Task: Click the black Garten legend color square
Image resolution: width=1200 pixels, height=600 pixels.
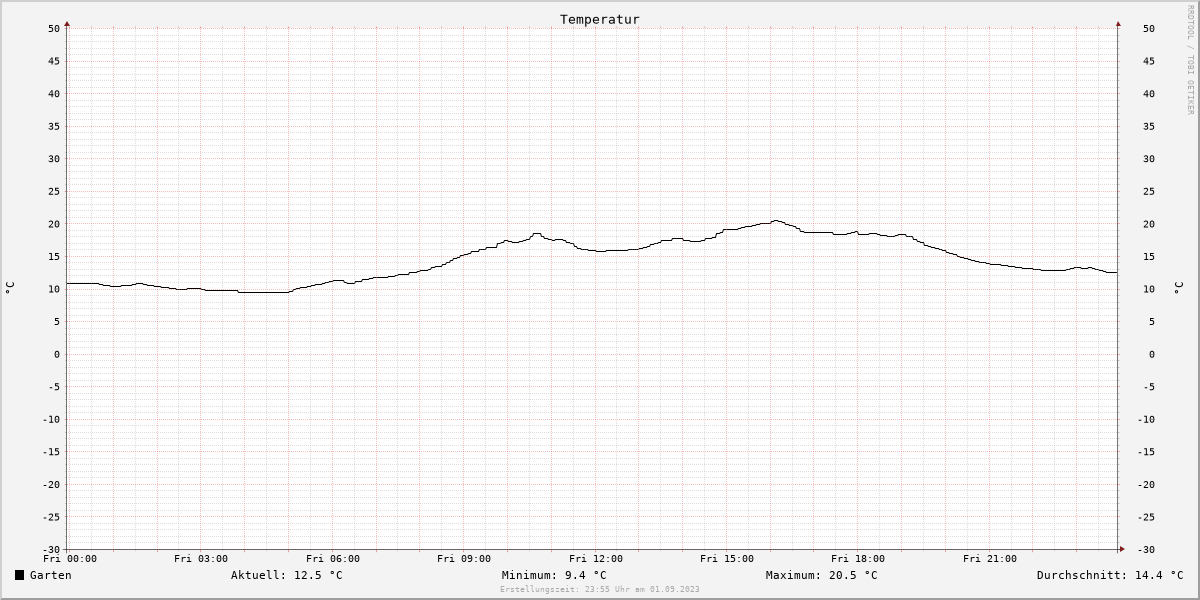Action: (x=20, y=575)
